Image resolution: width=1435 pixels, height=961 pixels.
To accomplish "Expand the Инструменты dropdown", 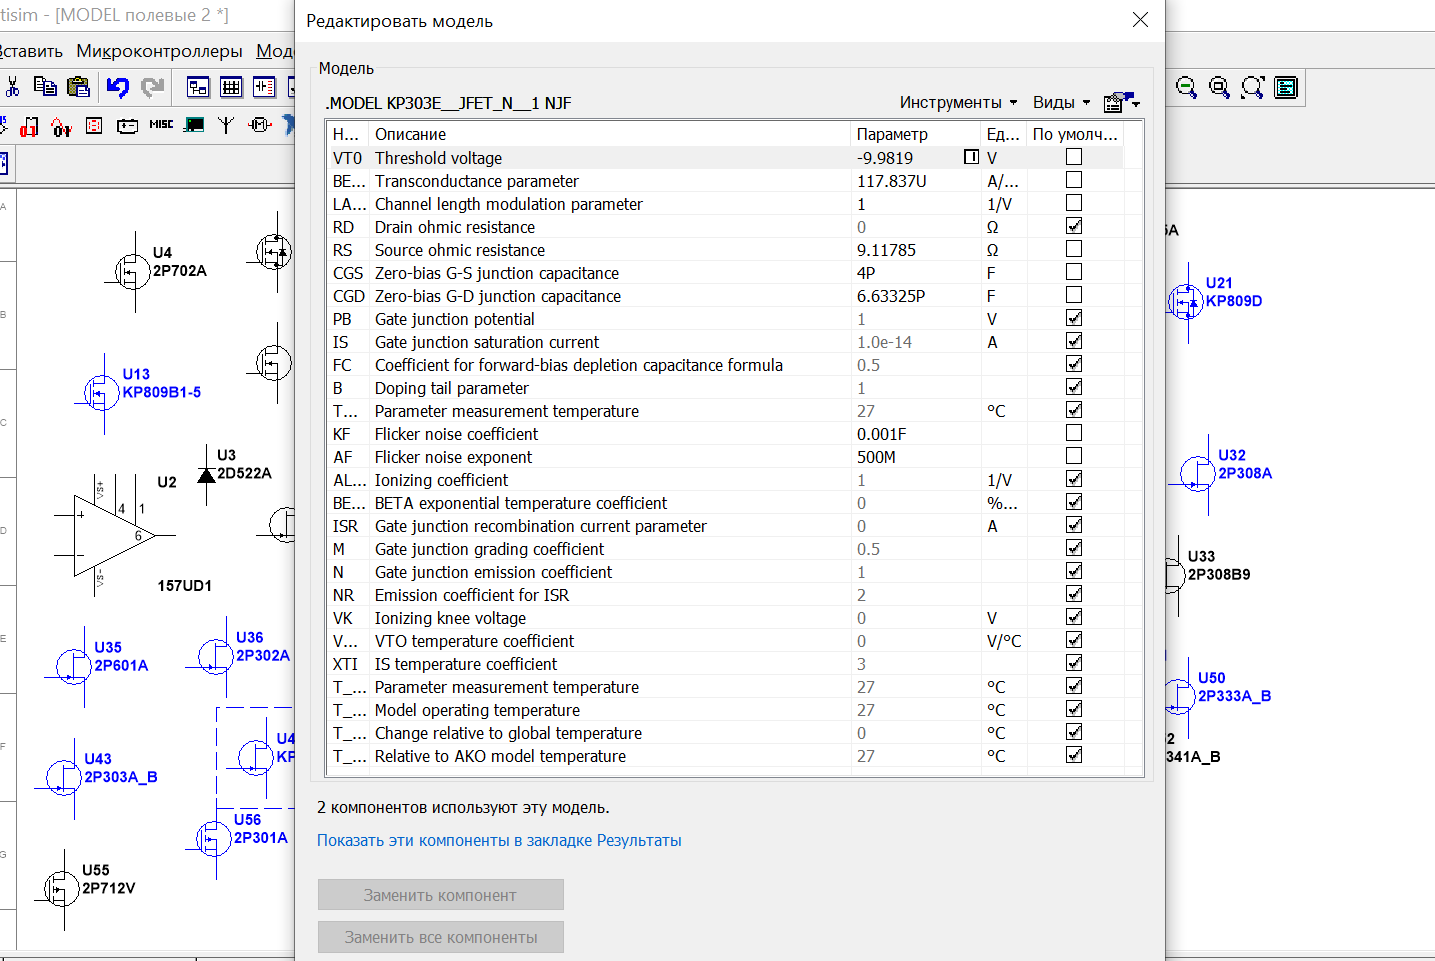I will click(x=958, y=102).
